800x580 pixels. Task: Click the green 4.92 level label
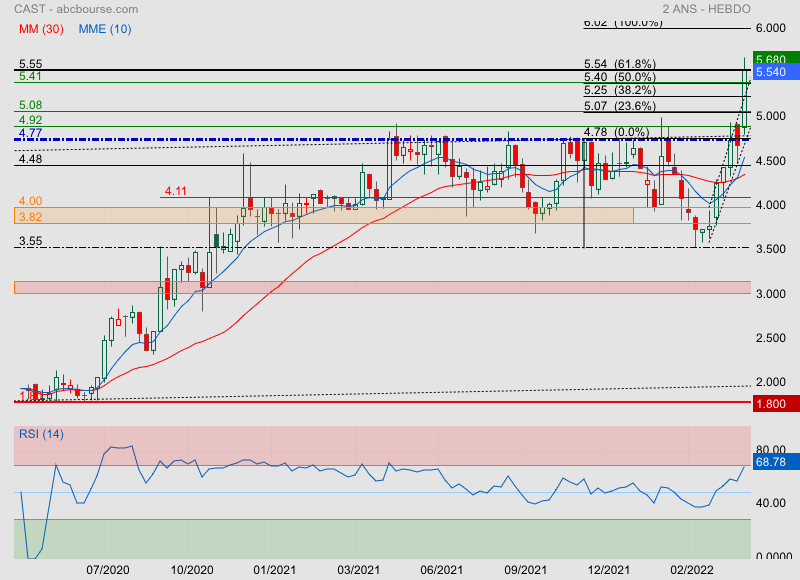tap(29, 120)
